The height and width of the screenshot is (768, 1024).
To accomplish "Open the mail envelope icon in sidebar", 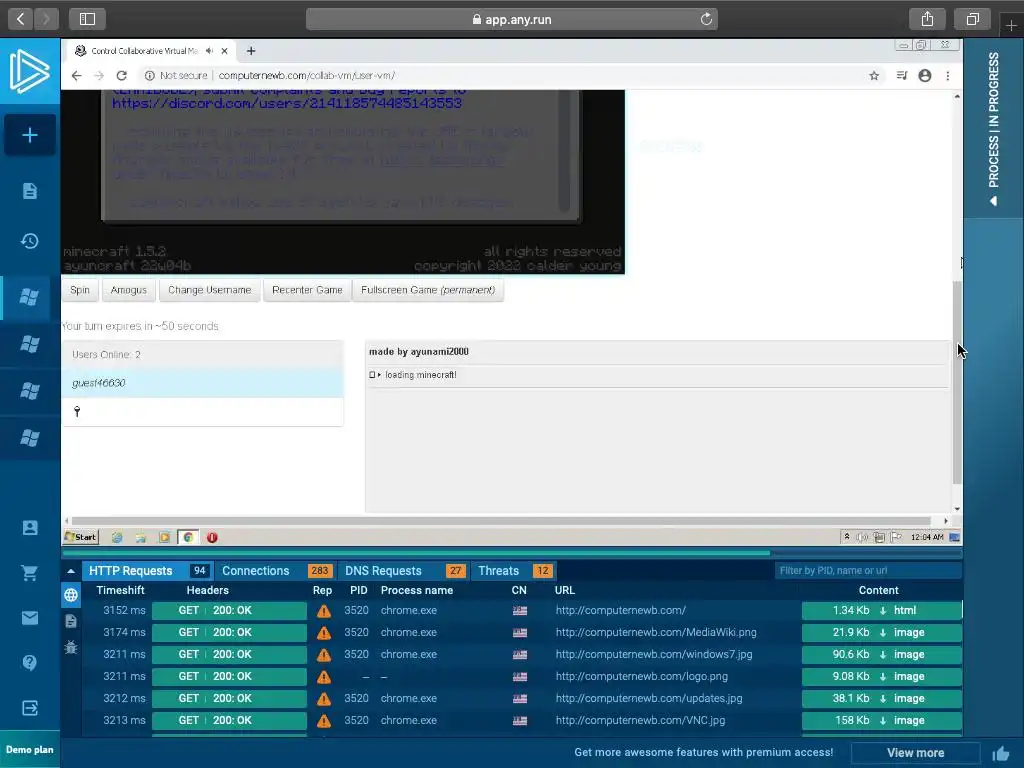I will [x=29, y=618].
